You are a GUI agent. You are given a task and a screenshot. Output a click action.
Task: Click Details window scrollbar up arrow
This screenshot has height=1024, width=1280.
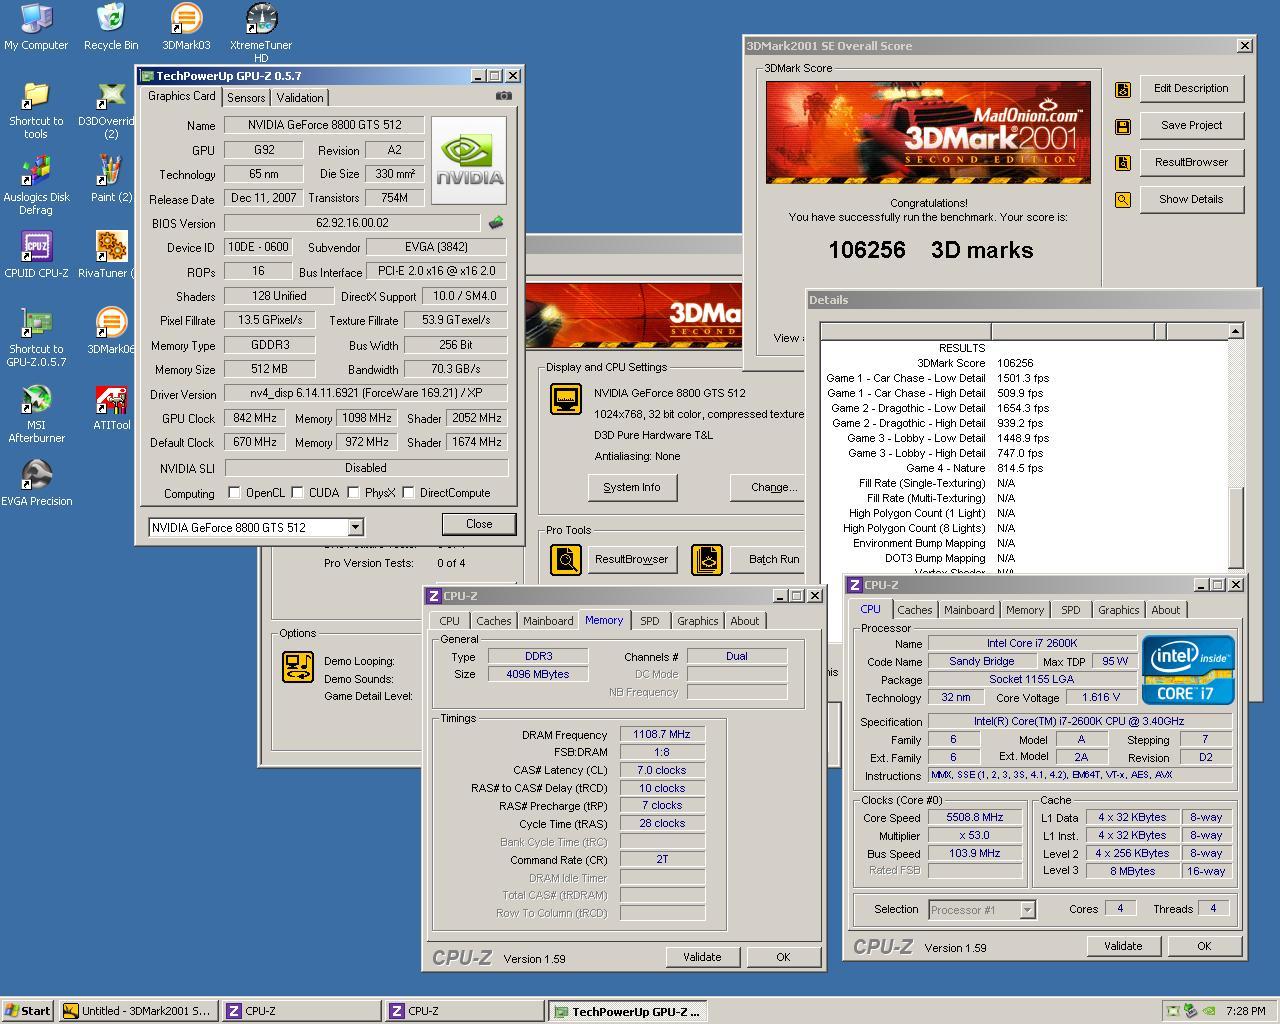pyautogui.click(x=1235, y=331)
